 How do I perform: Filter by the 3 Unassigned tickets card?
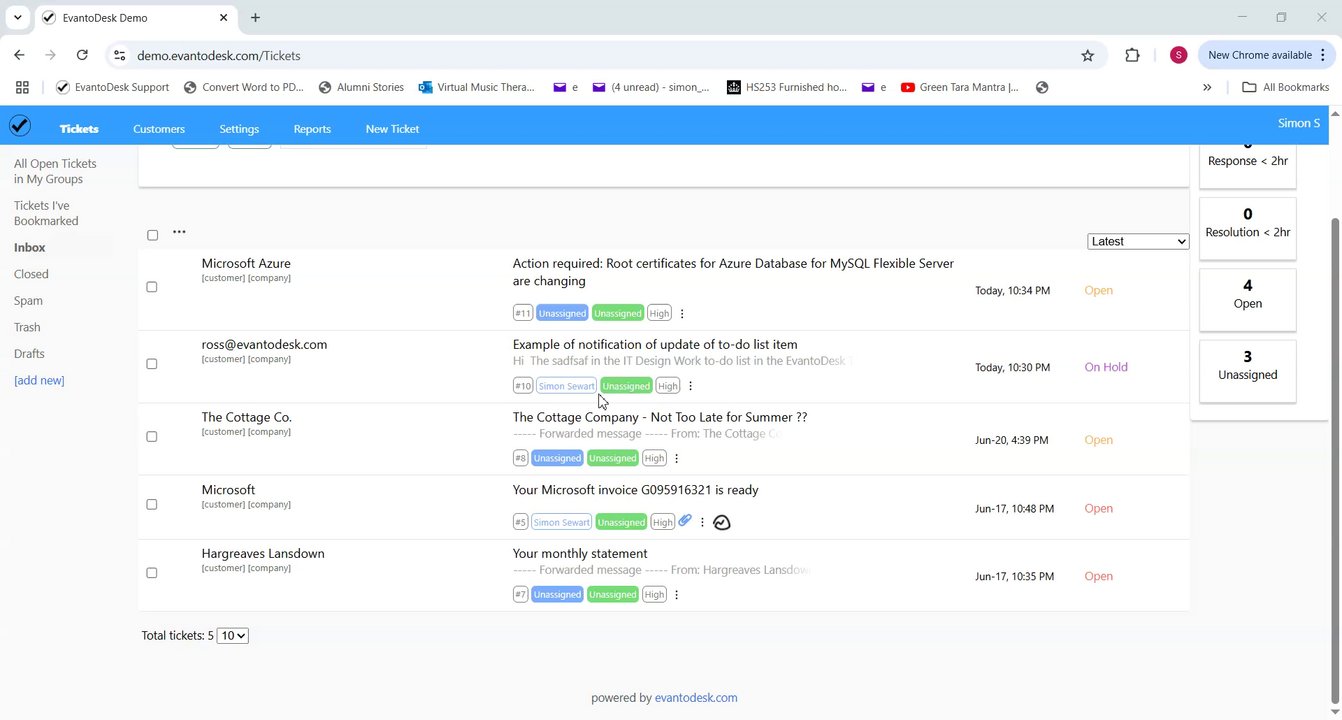[x=1247, y=371]
